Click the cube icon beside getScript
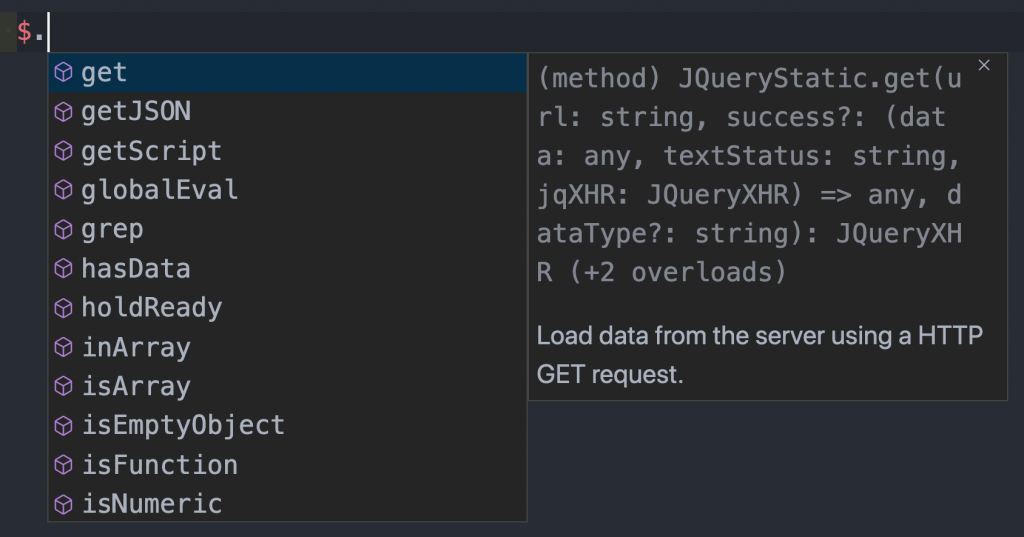 coord(64,151)
